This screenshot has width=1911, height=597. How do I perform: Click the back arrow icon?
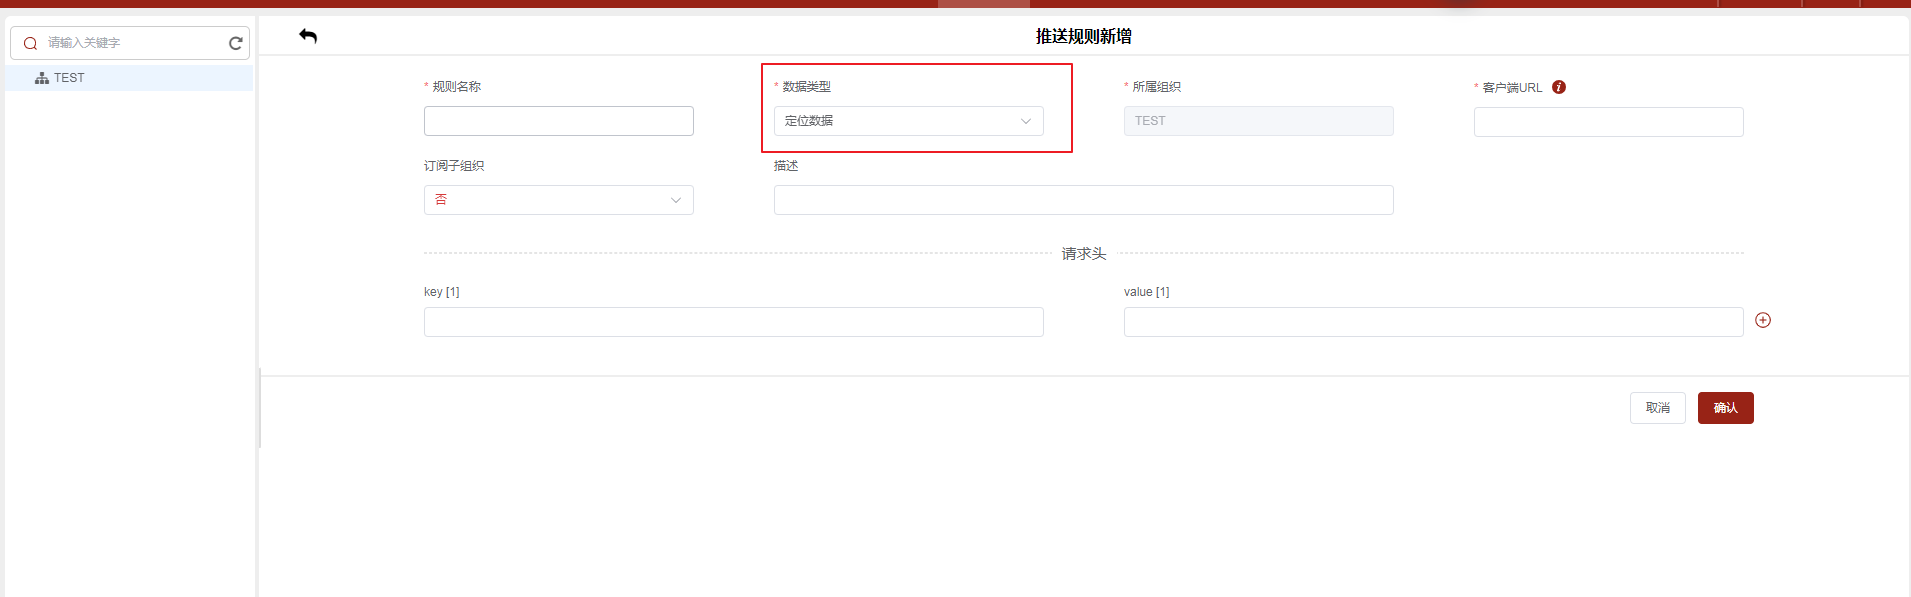[308, 36]
